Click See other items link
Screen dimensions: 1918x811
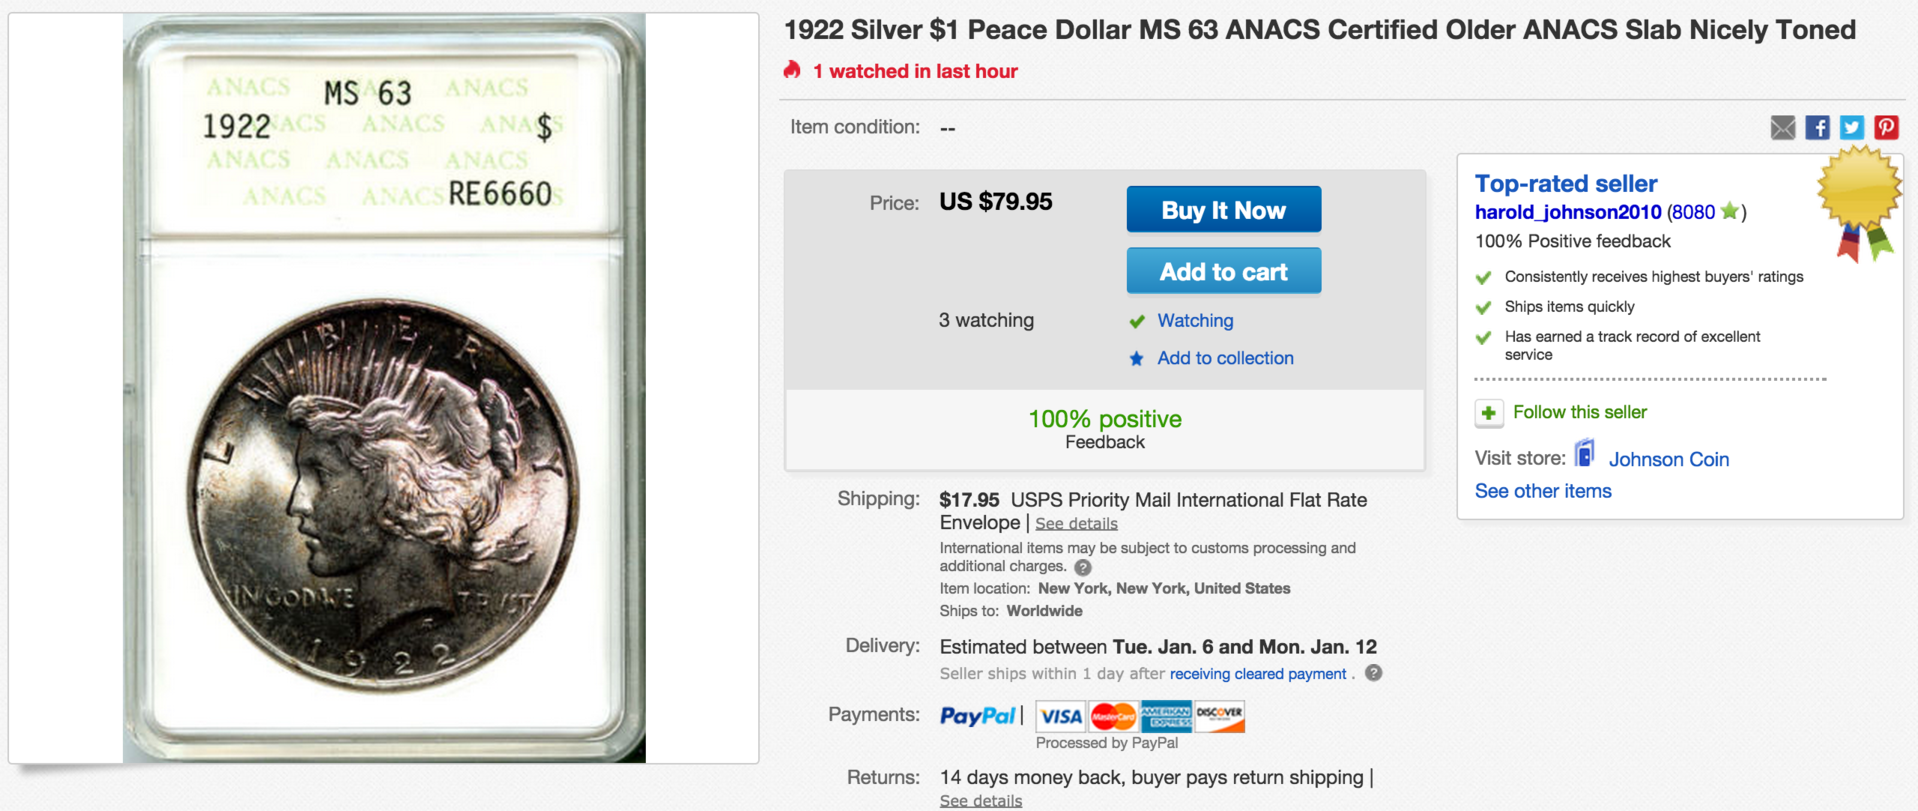pyautogui.click(x=1543, y=491)
